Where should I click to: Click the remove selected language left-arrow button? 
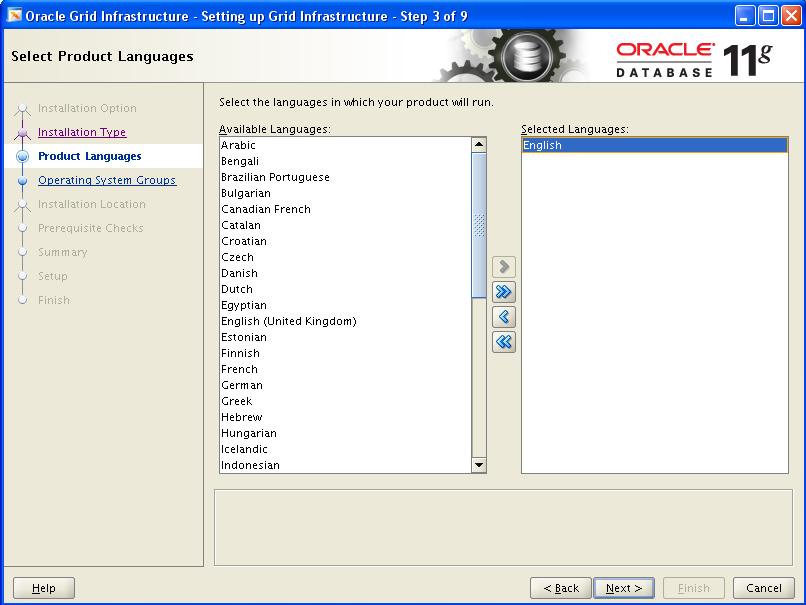tap(504, 317)
